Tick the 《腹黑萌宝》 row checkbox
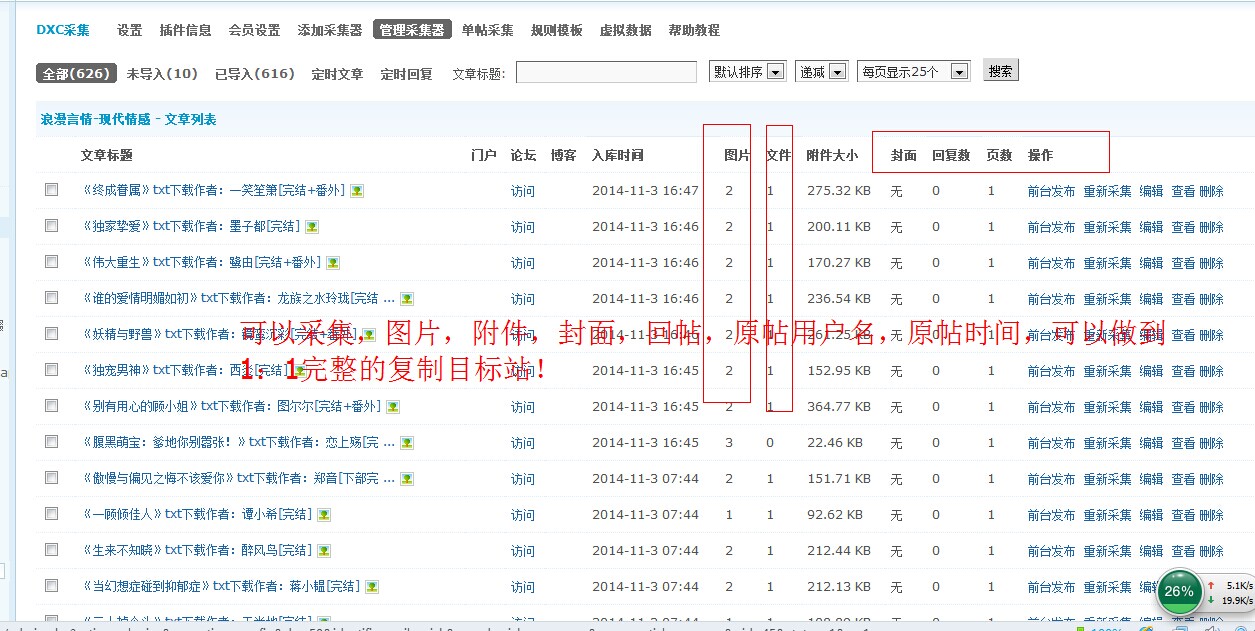This screenshot has height=631, width=1255. 52,442
